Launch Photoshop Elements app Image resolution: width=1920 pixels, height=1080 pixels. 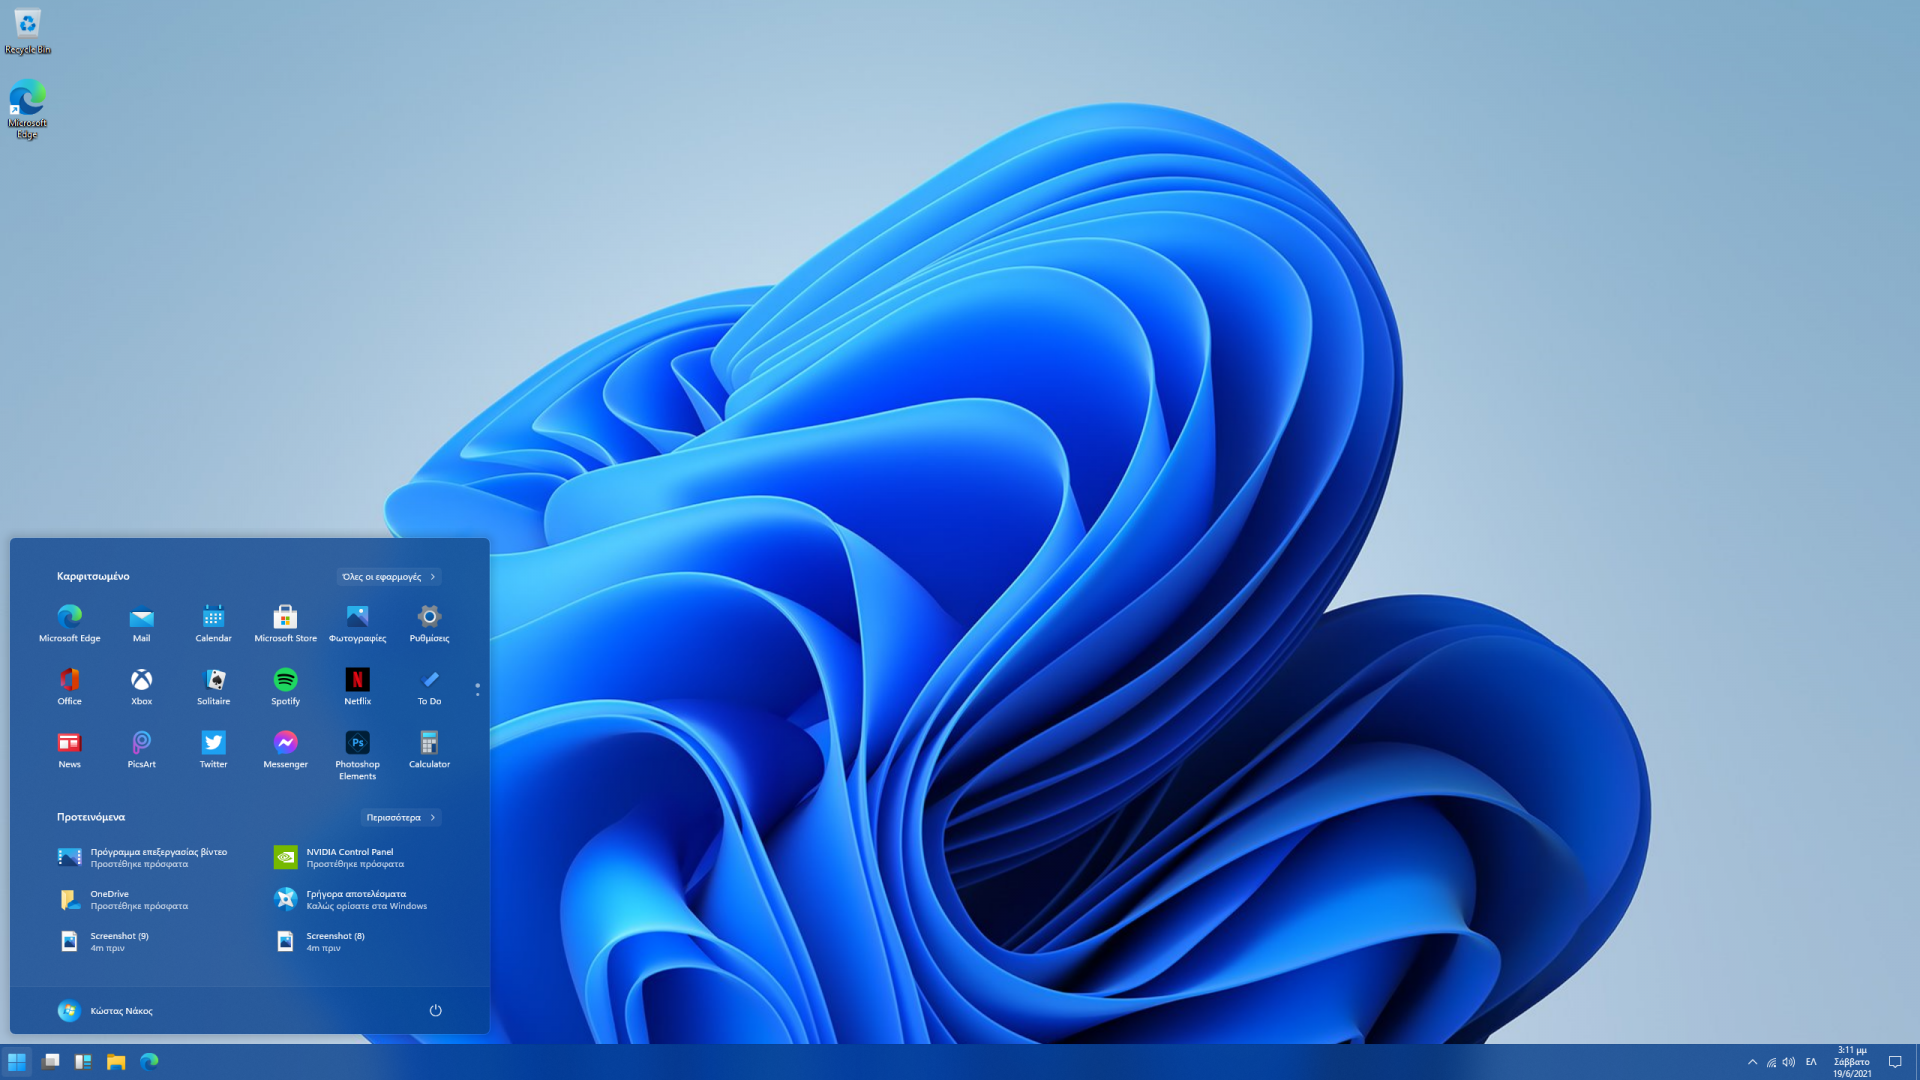pos(357,744)
